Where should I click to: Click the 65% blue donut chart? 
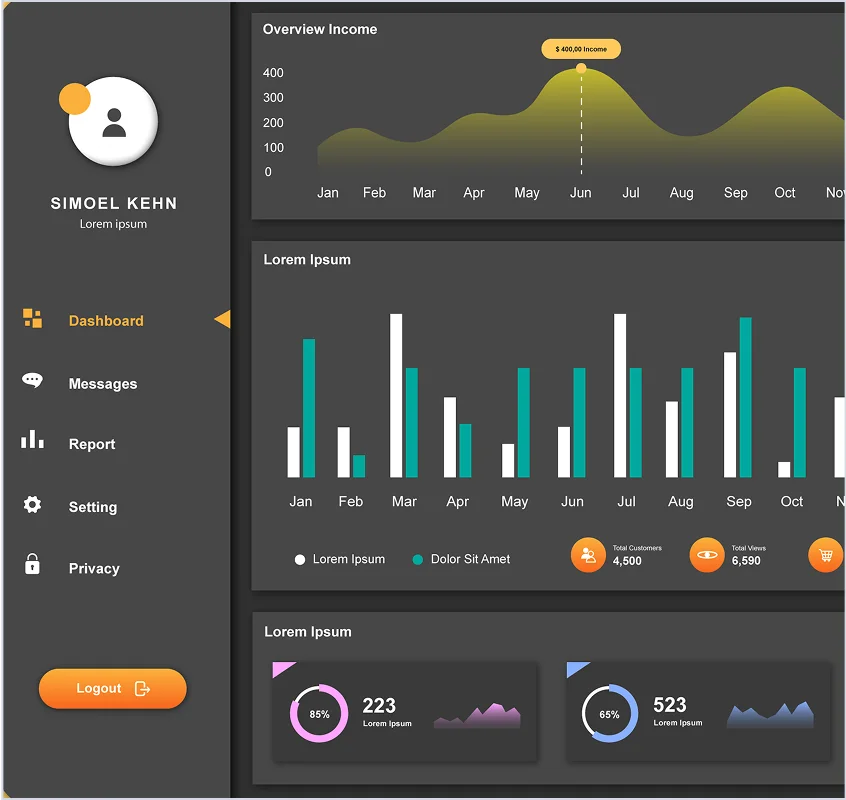tap(610, 713)
